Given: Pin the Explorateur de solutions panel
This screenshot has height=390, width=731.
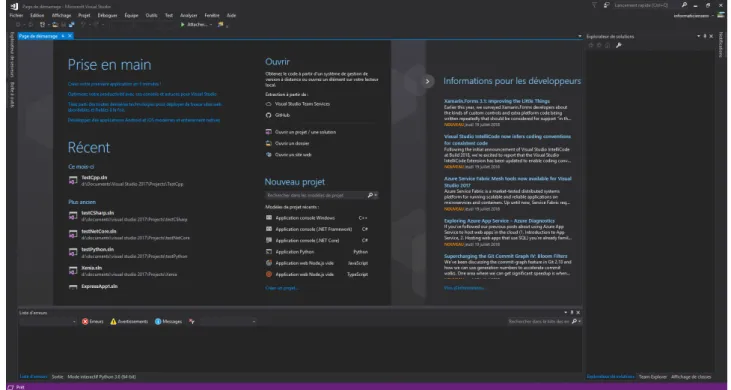Looking at the screenshot, I should tap(705, 36).
